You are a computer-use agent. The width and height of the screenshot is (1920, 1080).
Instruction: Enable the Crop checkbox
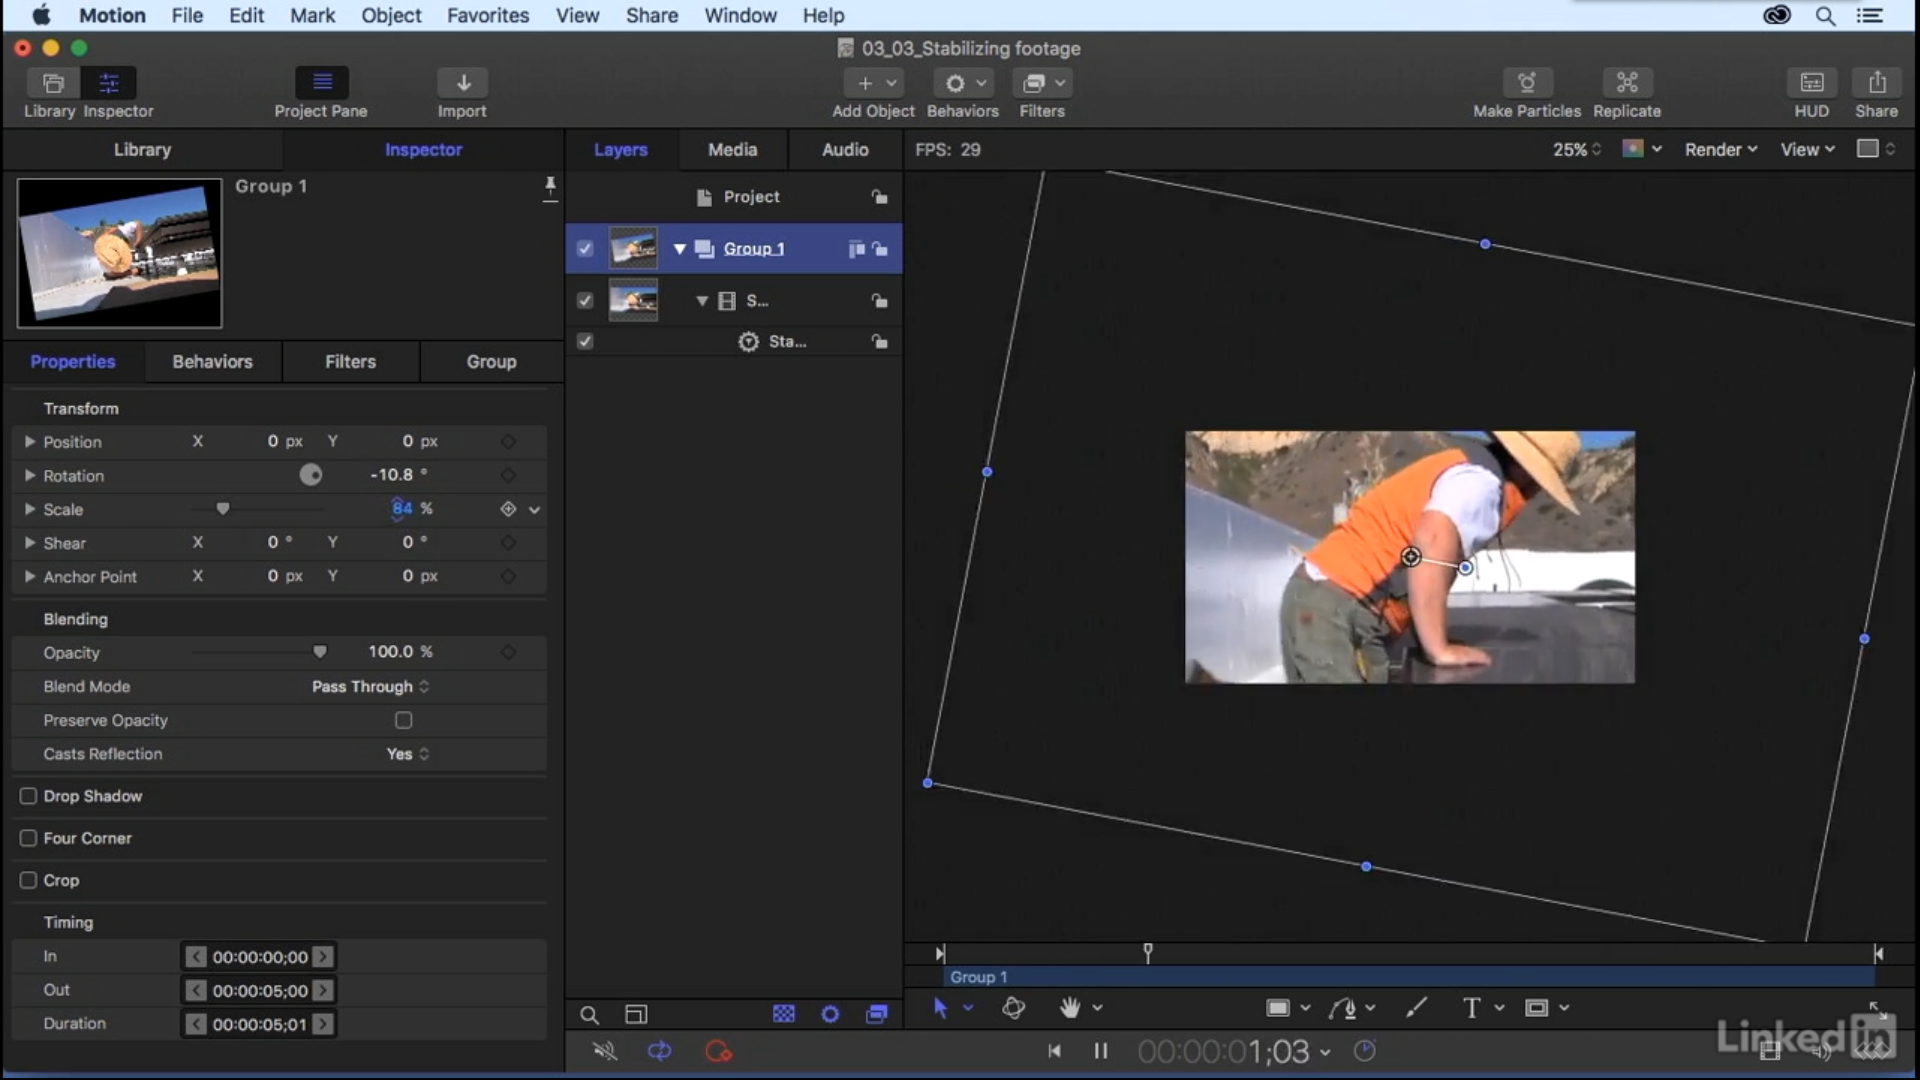(28, 880)
